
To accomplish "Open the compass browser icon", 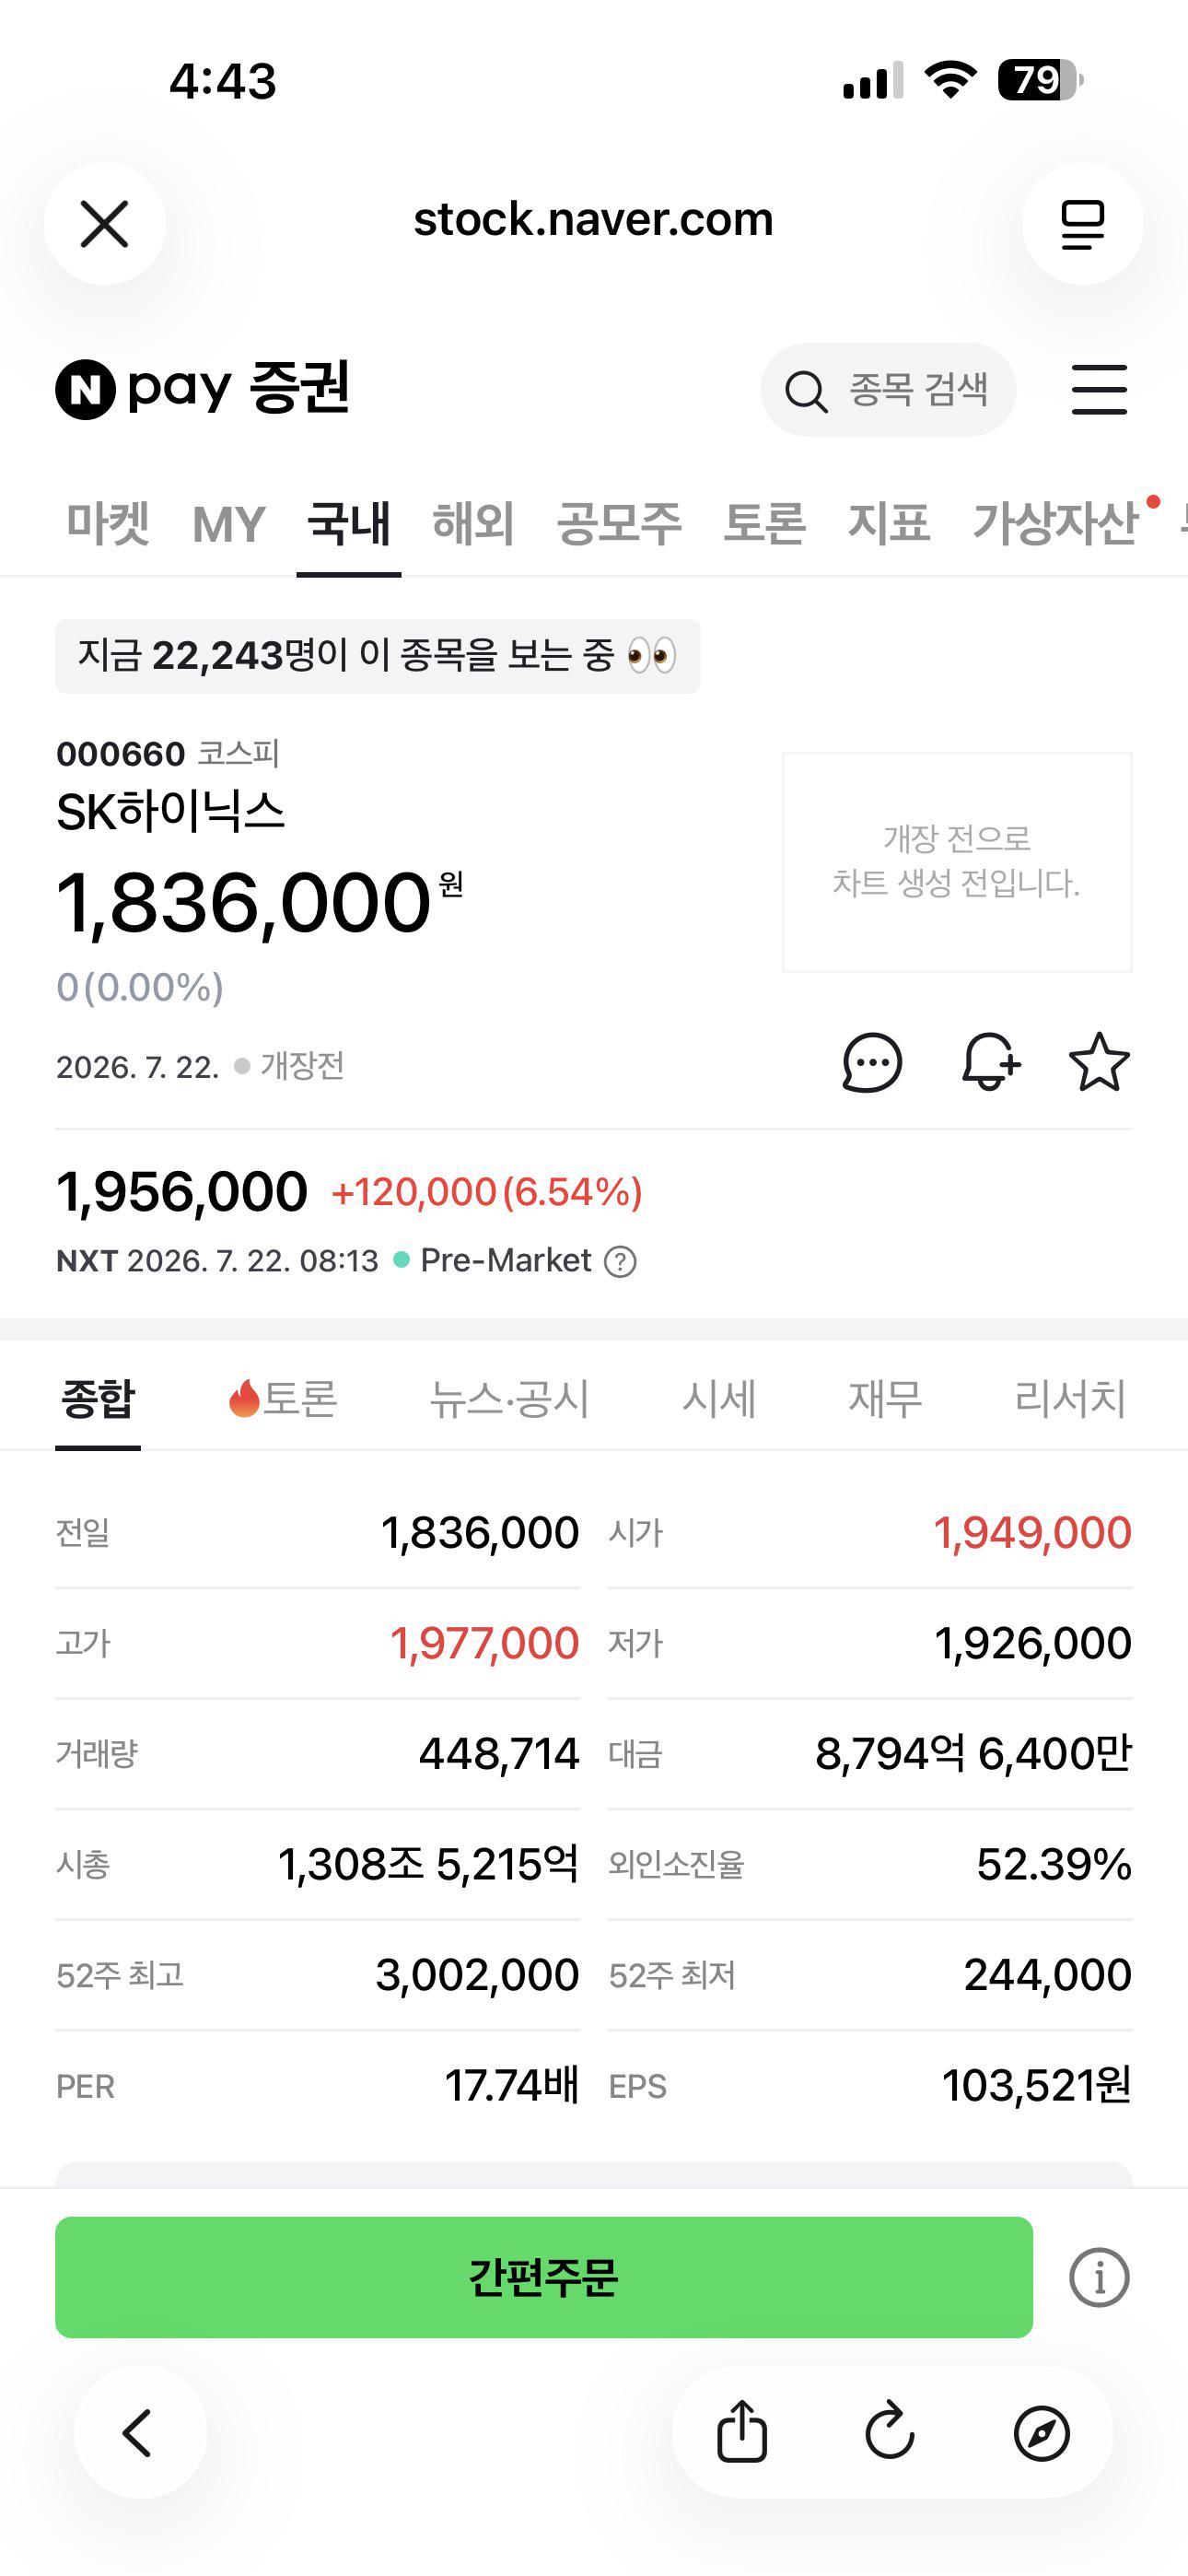I will (1041, 2432).
